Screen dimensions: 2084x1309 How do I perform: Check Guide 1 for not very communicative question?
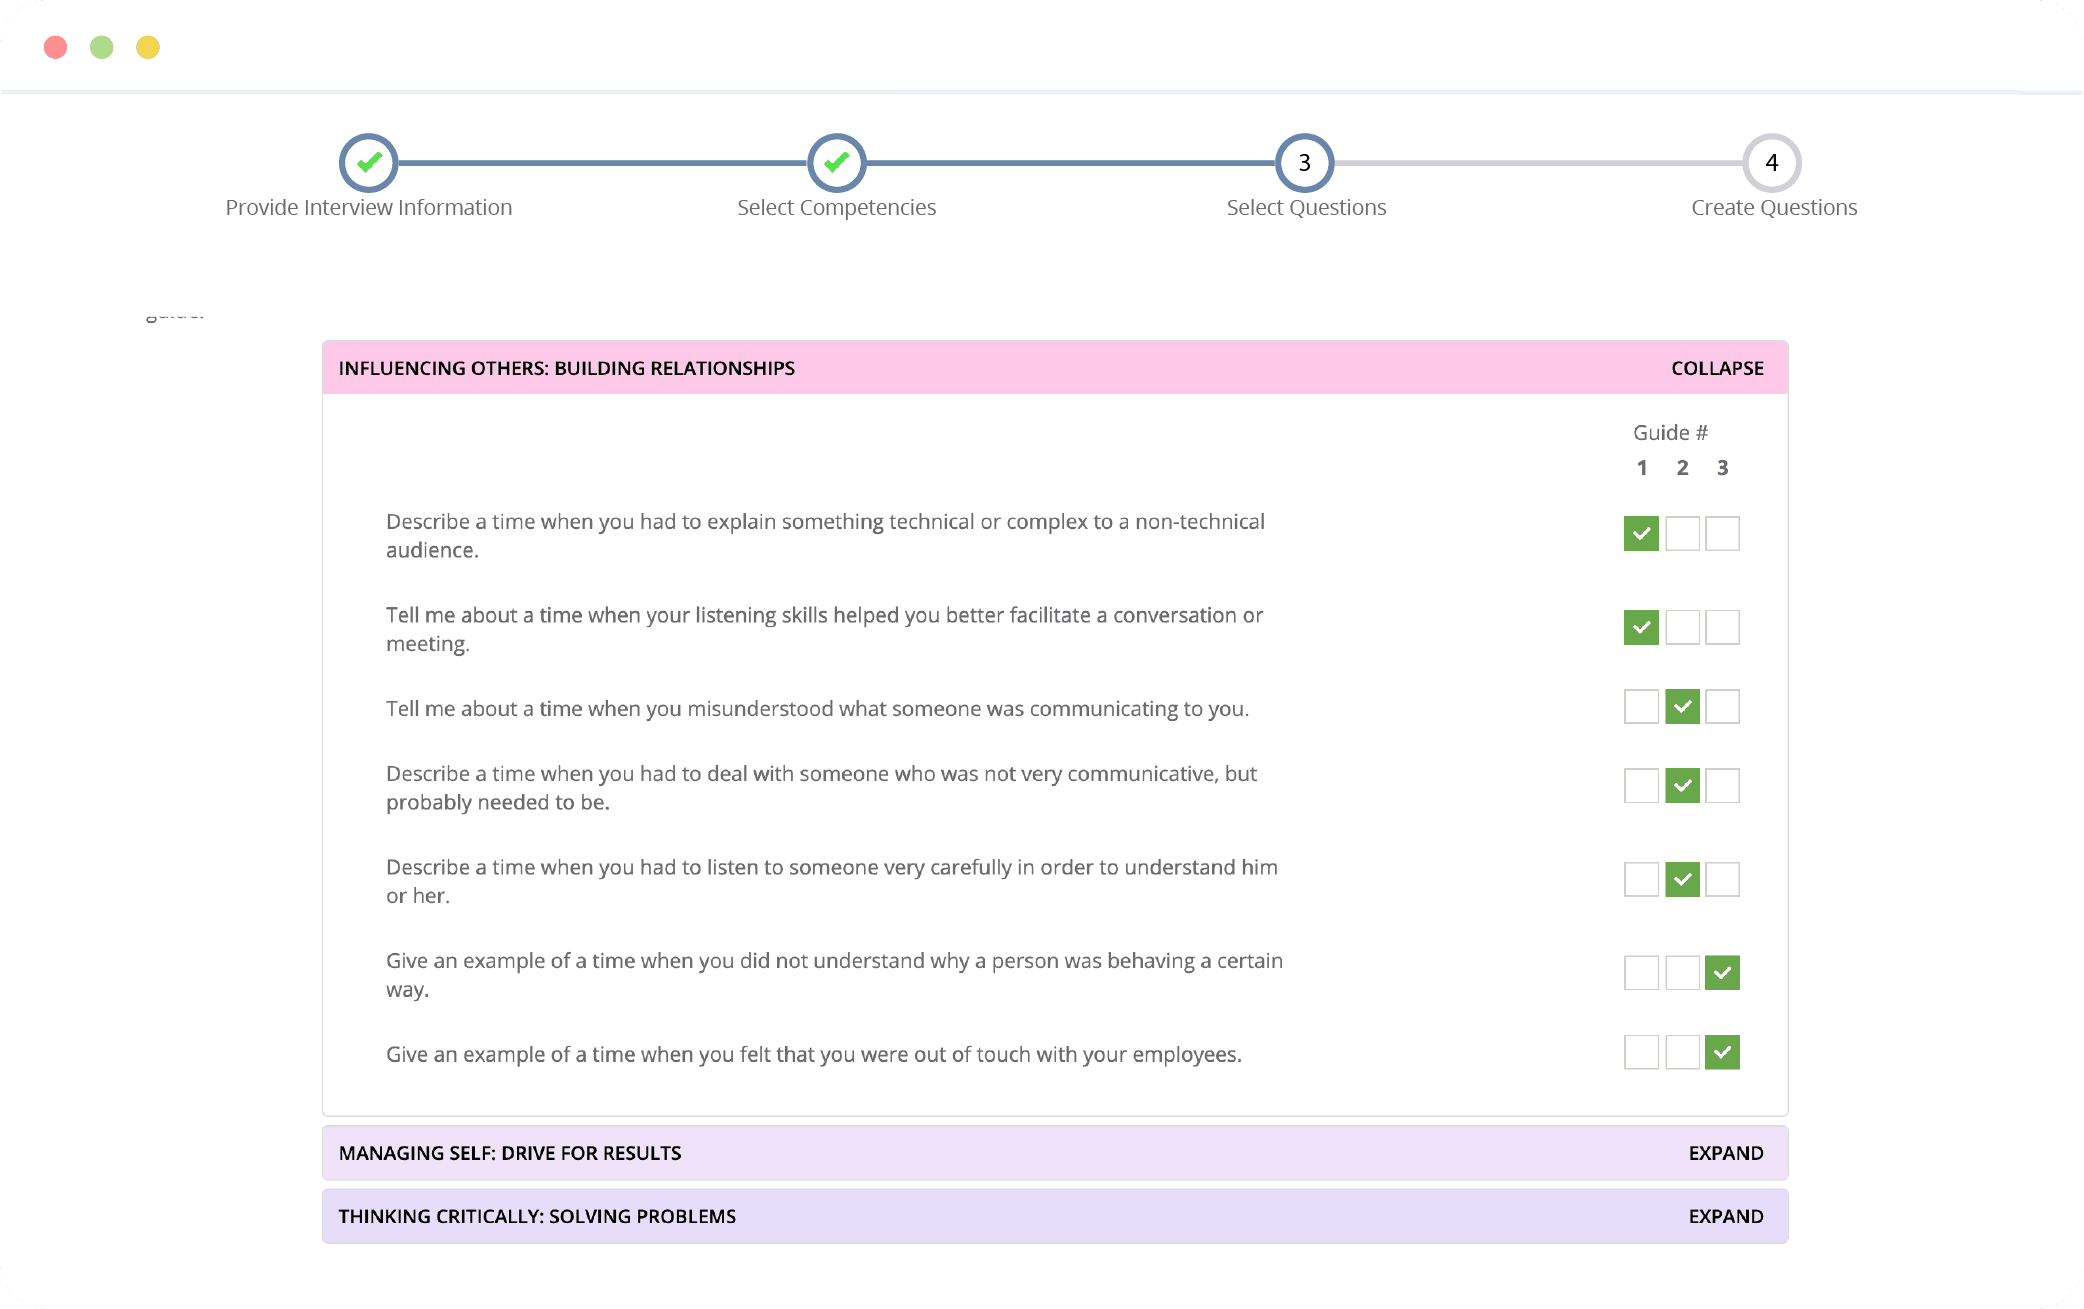pos(1641,785)
